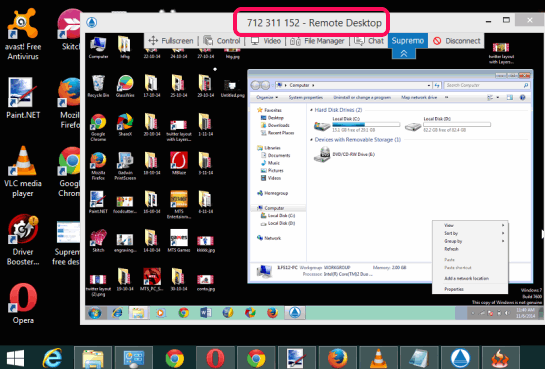
Task: Select Network in navigation pane
Action: tap(269, 238)
